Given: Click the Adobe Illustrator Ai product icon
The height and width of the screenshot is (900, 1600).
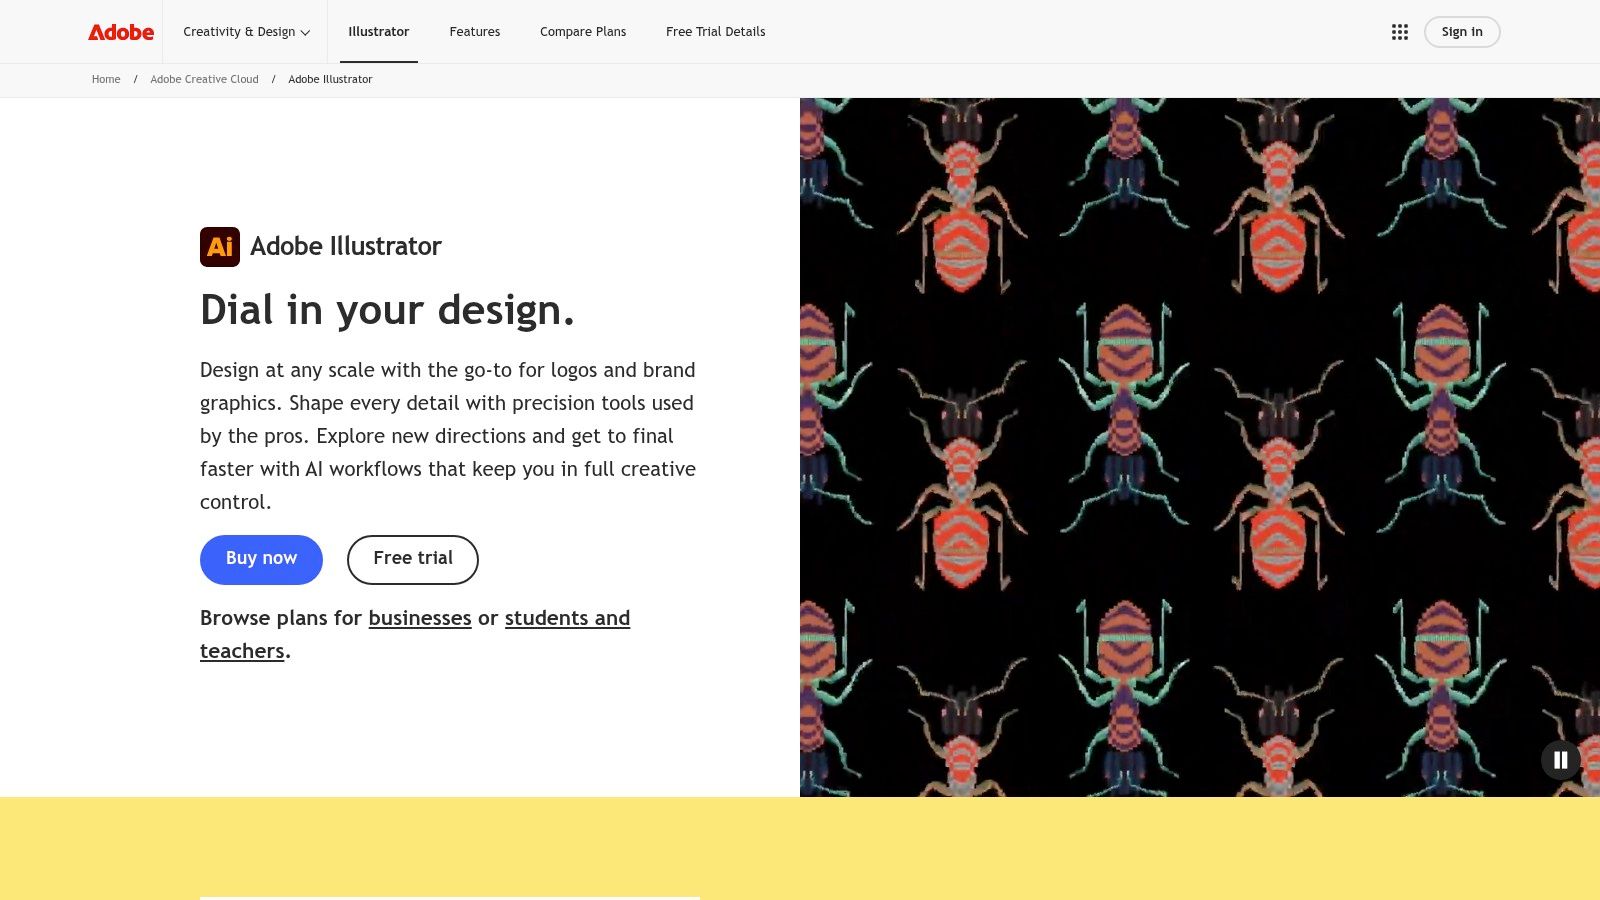Looking at the screenshot, I should [220, 247].
